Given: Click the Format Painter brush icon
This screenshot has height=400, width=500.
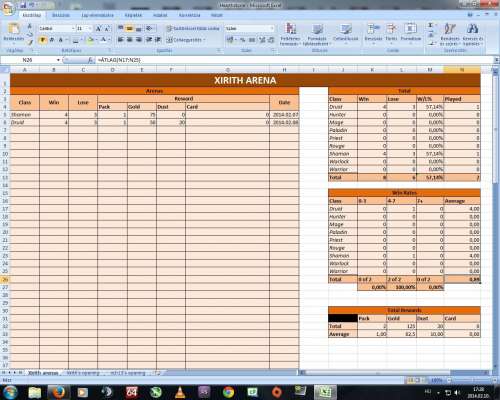Looking at the screenshot, I should click(30, 42).
